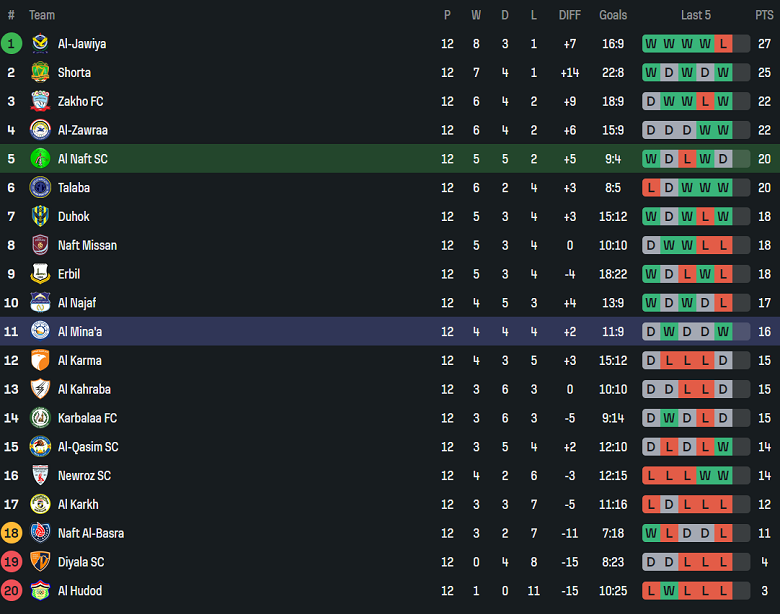Click the Al Karma orange badge icon

(40, 360)
